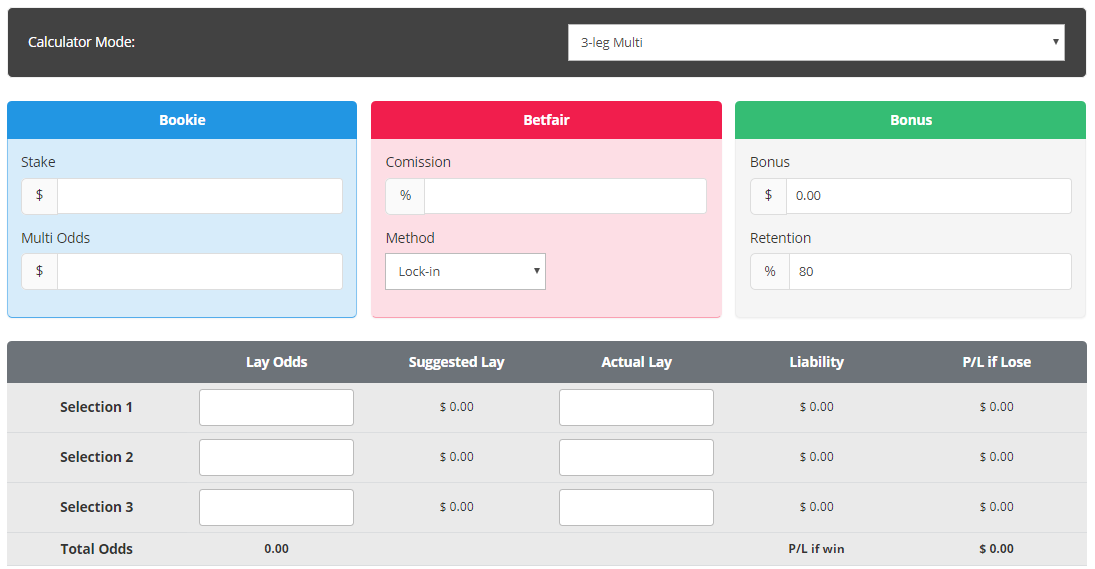Viewport: 1095px width, 569px height.
Task: Open the Method Lock-in dropdown
Action: pyautogui.click(x=465, y=272)
